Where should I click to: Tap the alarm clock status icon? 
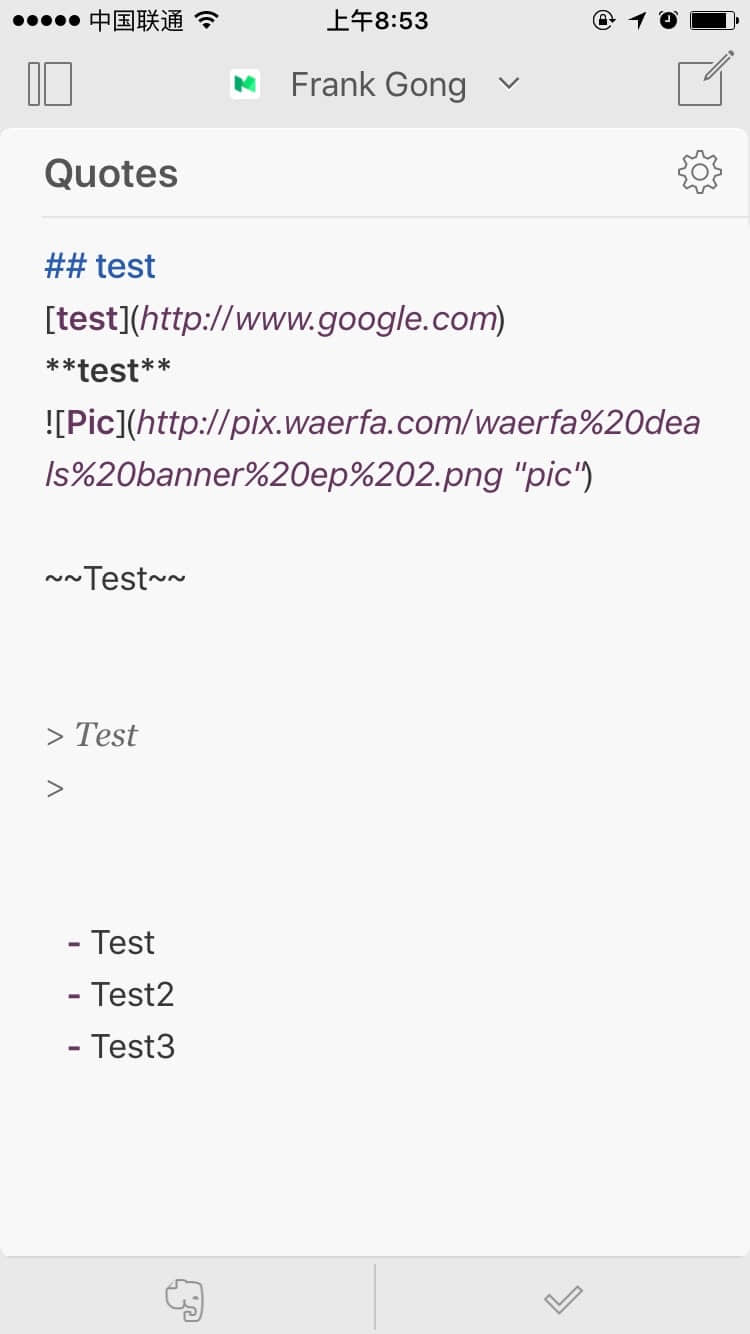(x=668, y=20)
